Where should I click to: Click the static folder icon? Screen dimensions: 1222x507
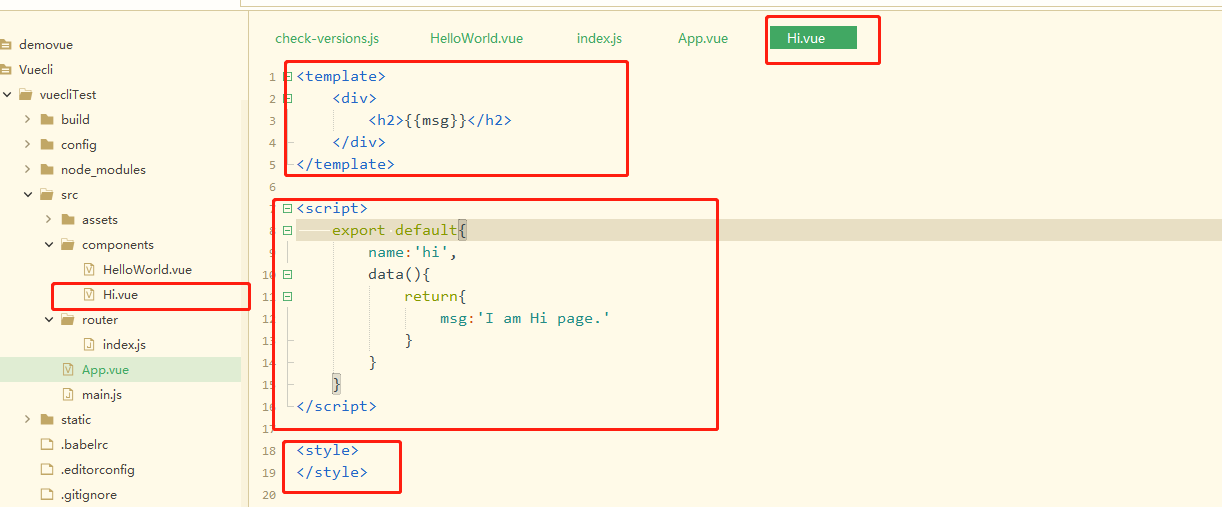tap(47, 419)
